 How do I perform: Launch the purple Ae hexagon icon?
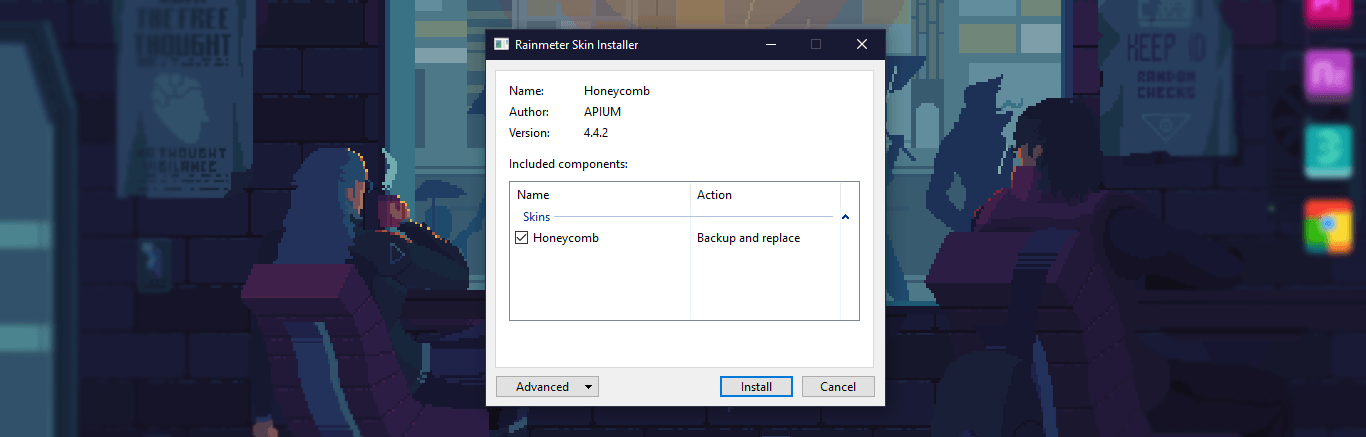pos(1329,74)
